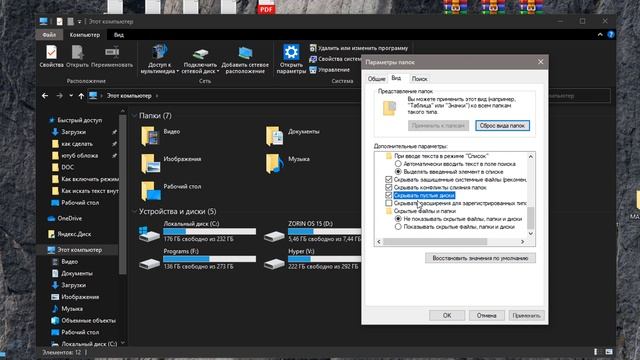This screenshot has width=640, height=360.
Task: Open the Музыка folder icon
Action: point(274,163)
